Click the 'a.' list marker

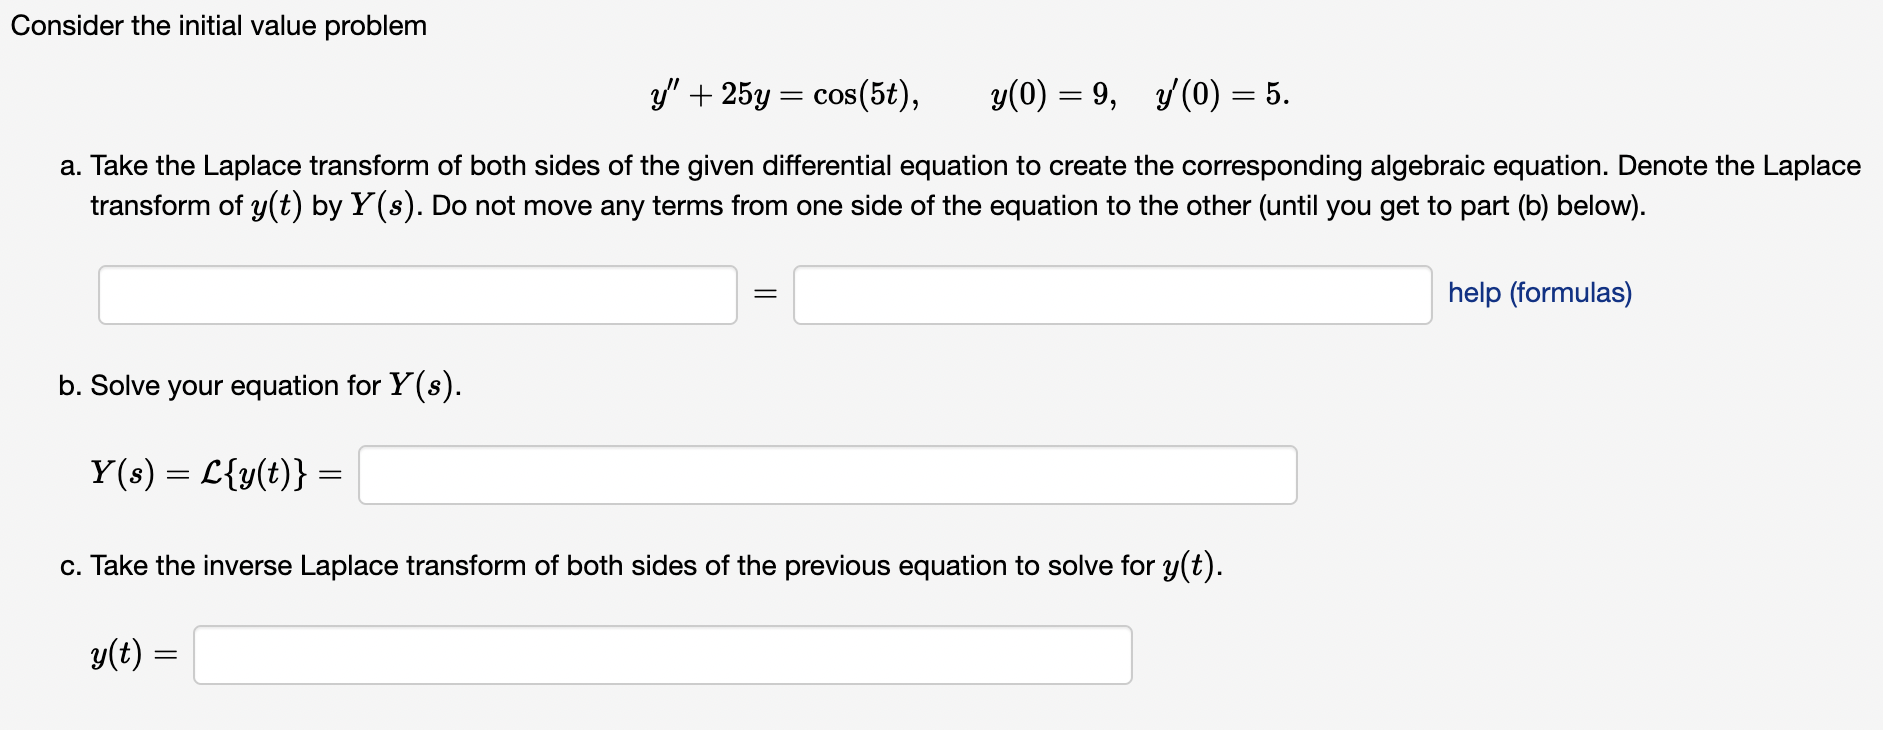coord(71,166)
